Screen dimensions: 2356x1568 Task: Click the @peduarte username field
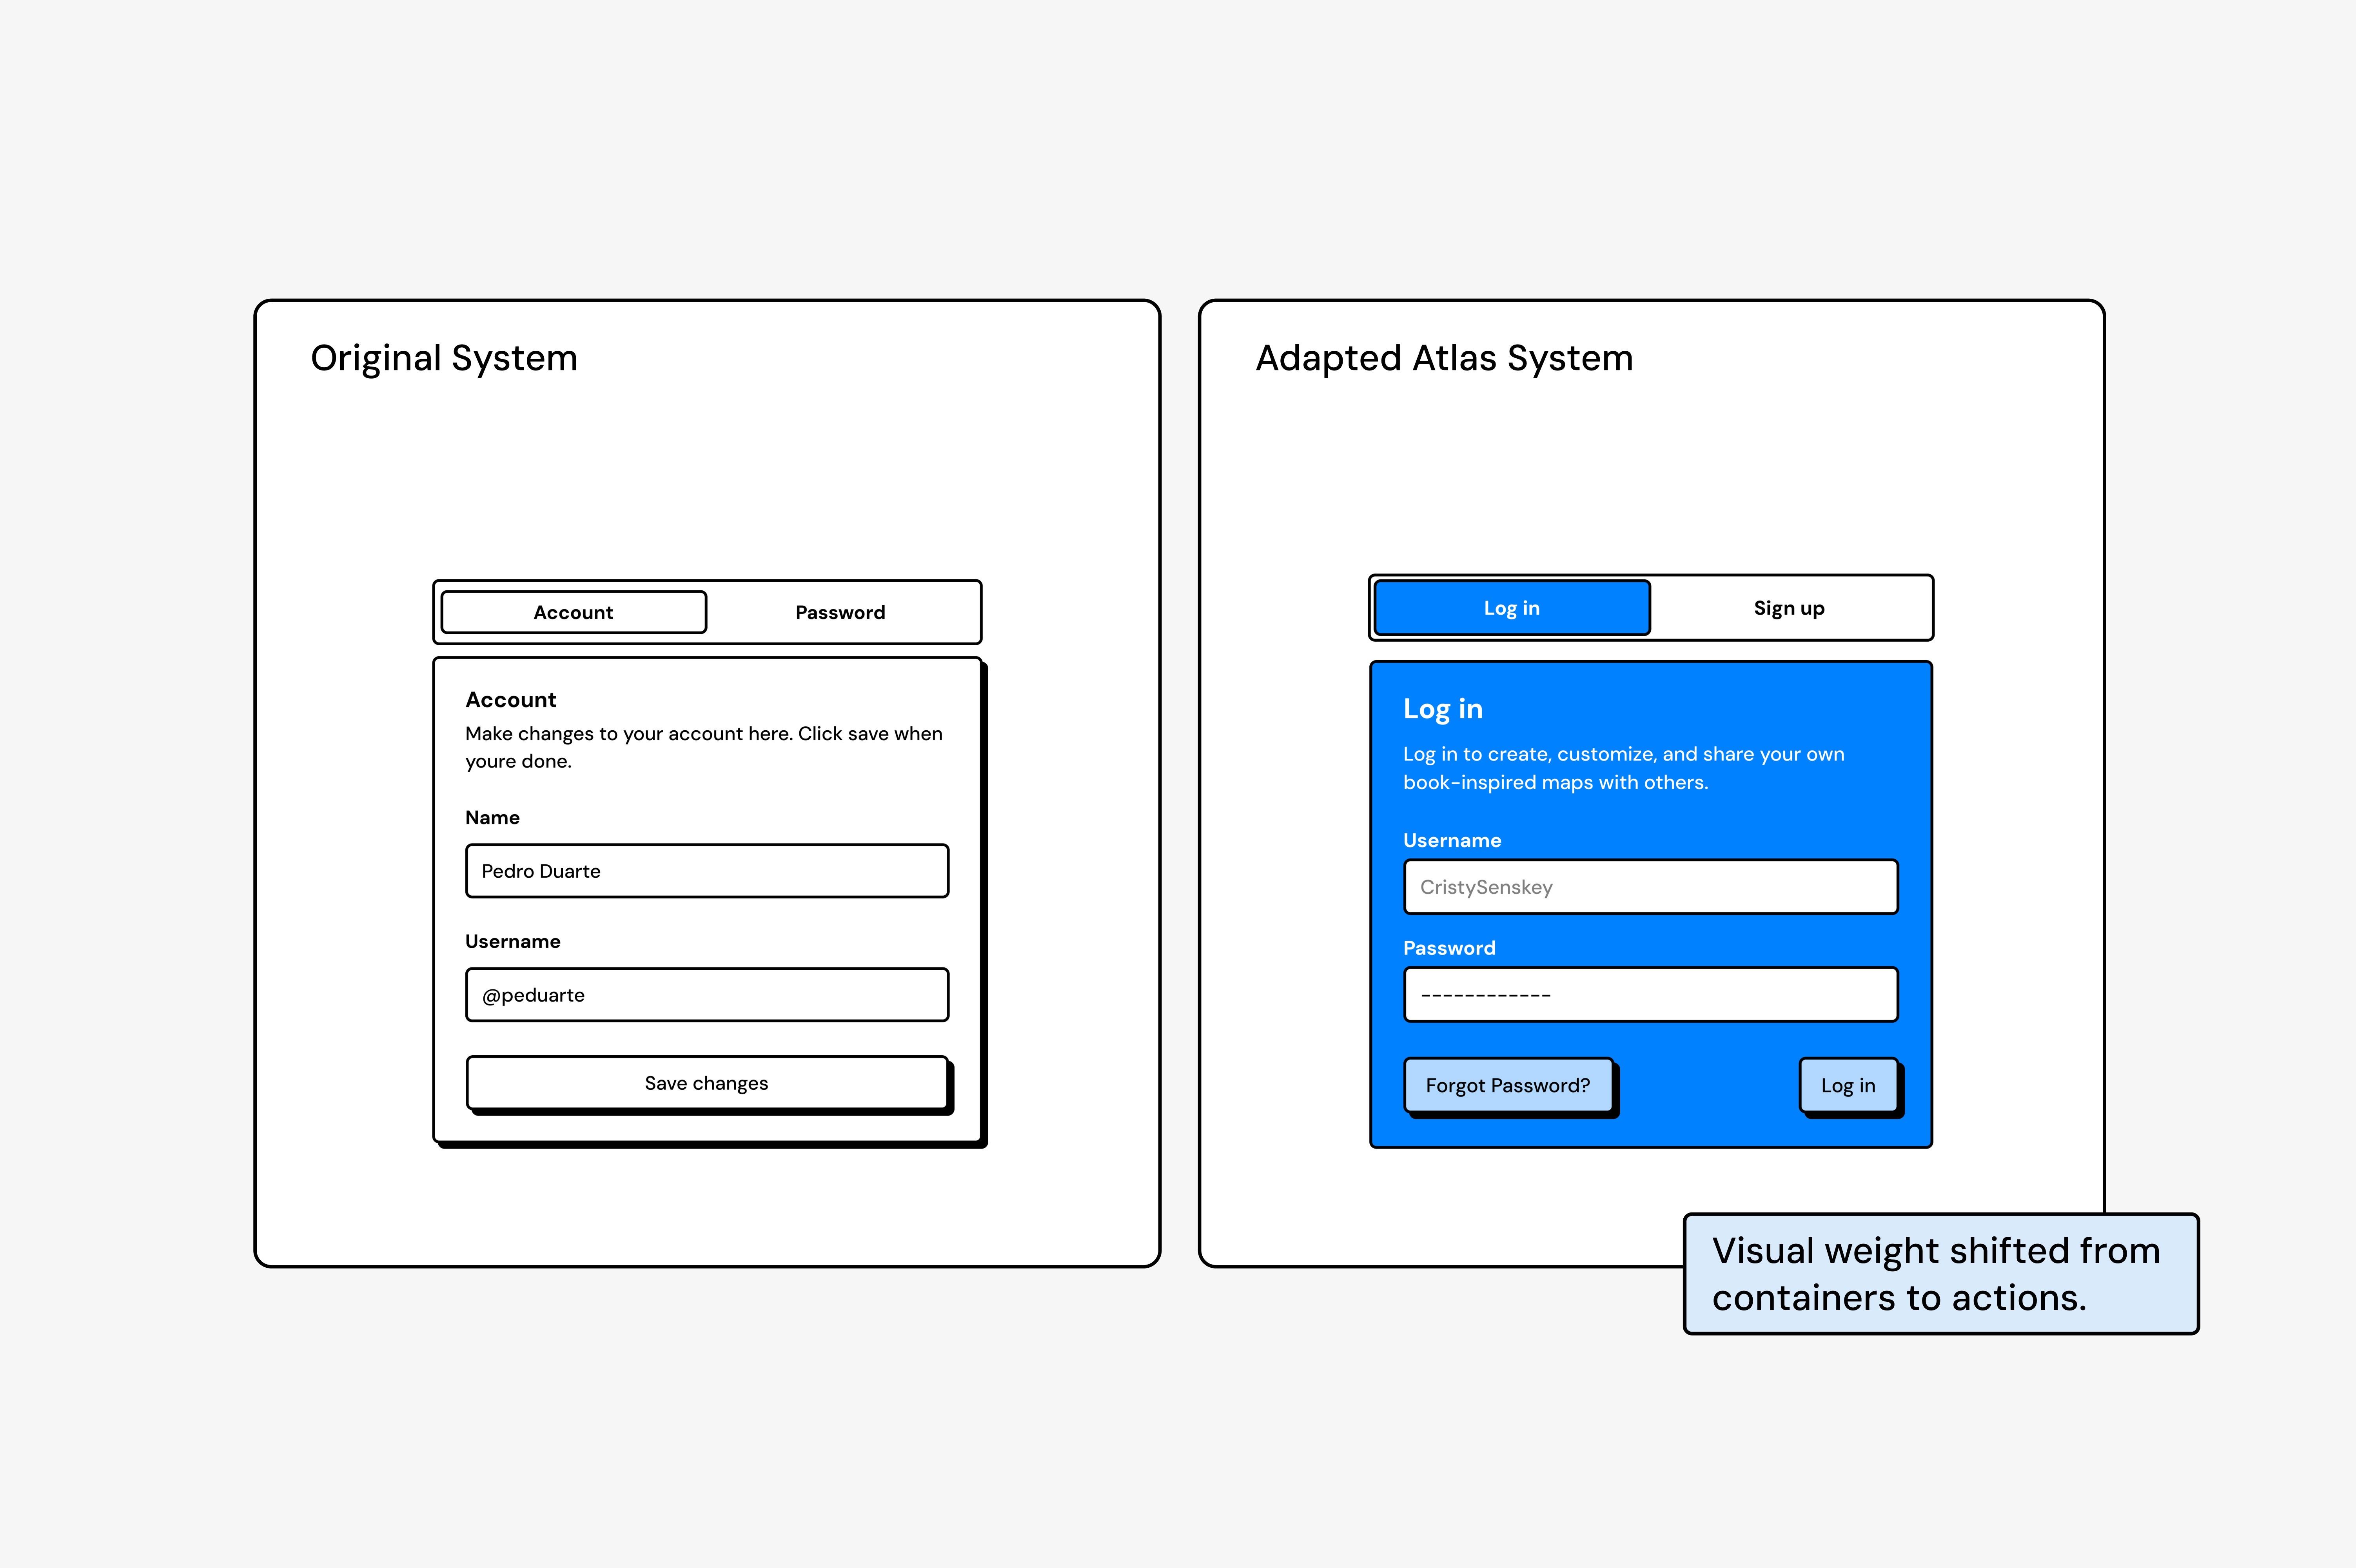coord(706,995)
